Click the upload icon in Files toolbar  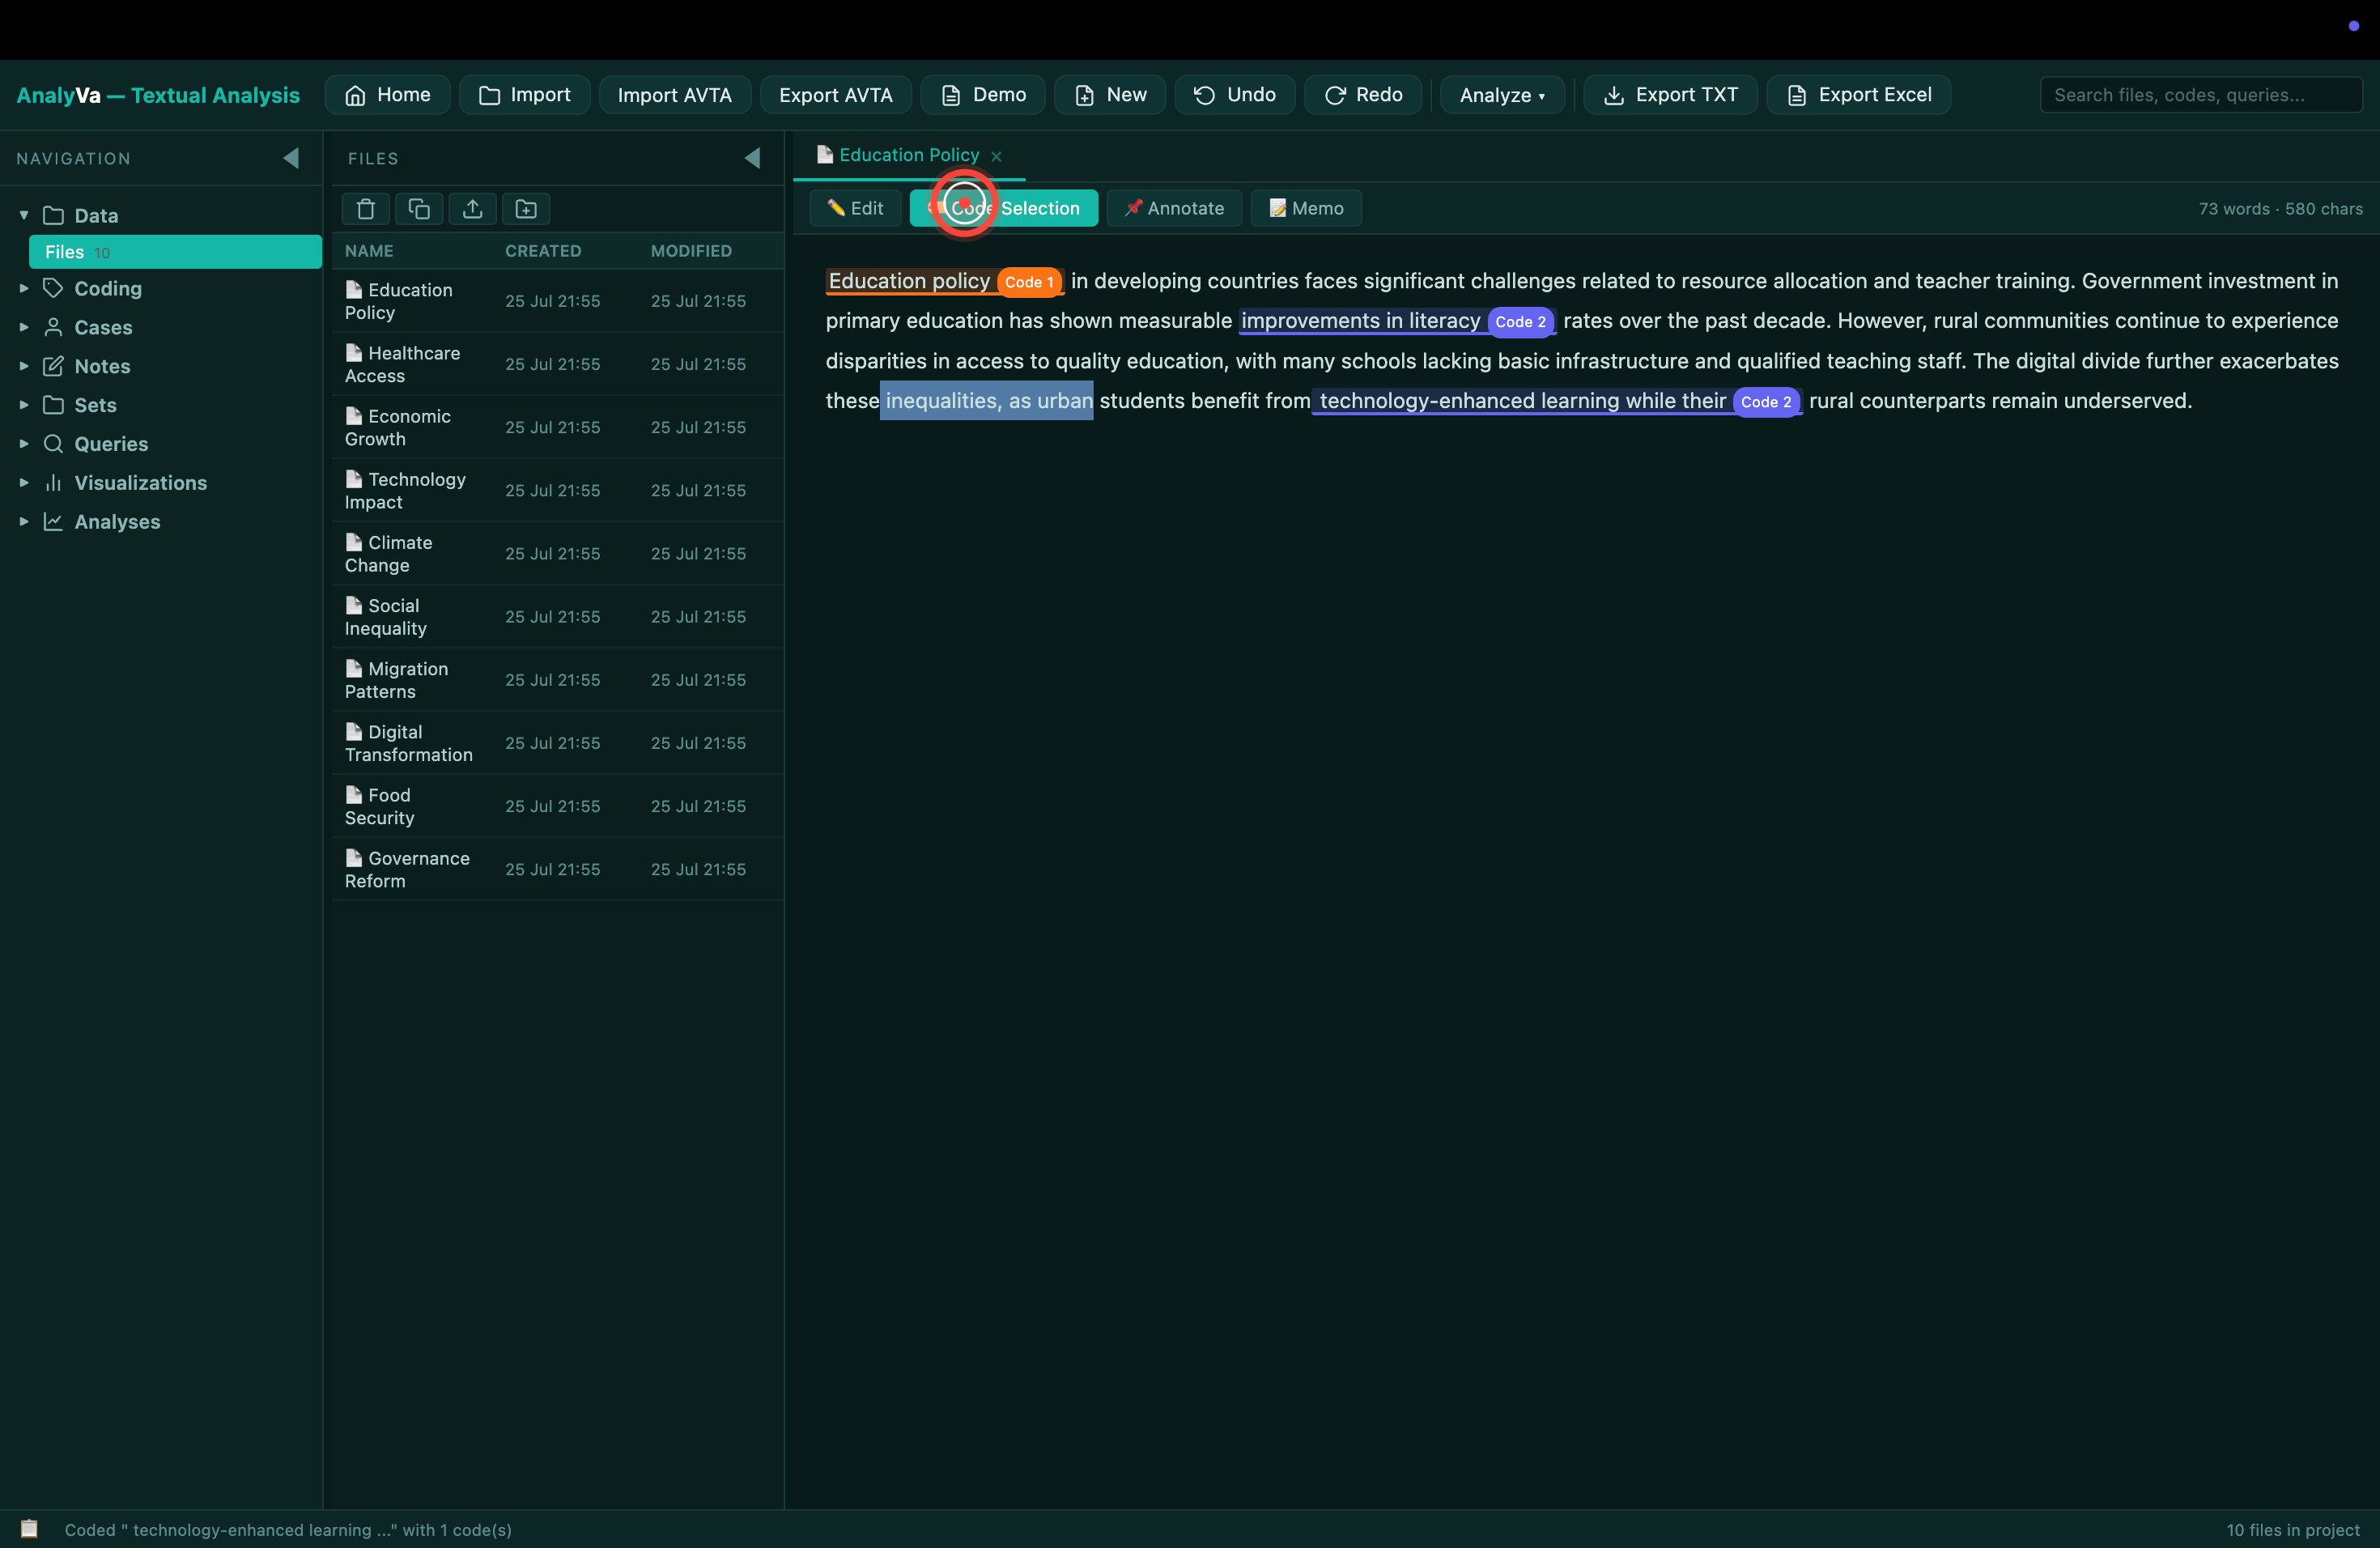click(x=472, y=209)
